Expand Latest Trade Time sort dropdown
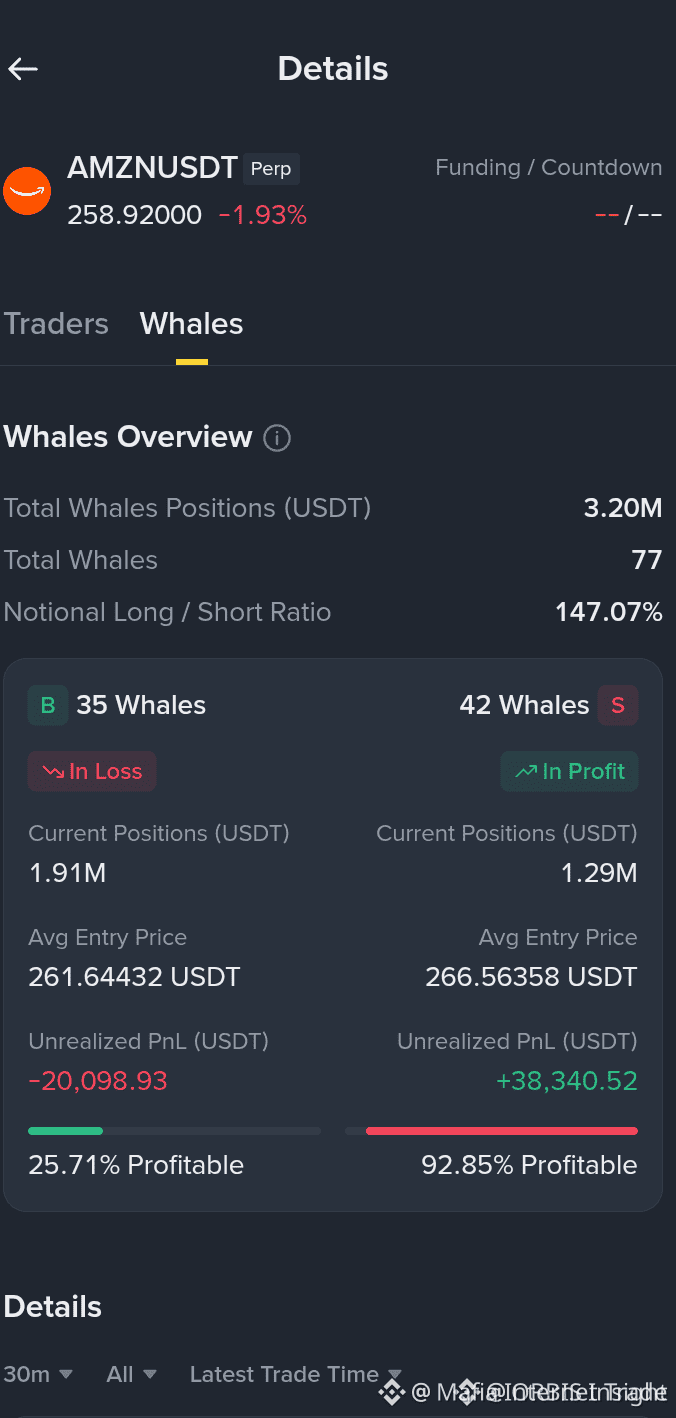This screenshot has height=1418, width=676. (296, 1374)
